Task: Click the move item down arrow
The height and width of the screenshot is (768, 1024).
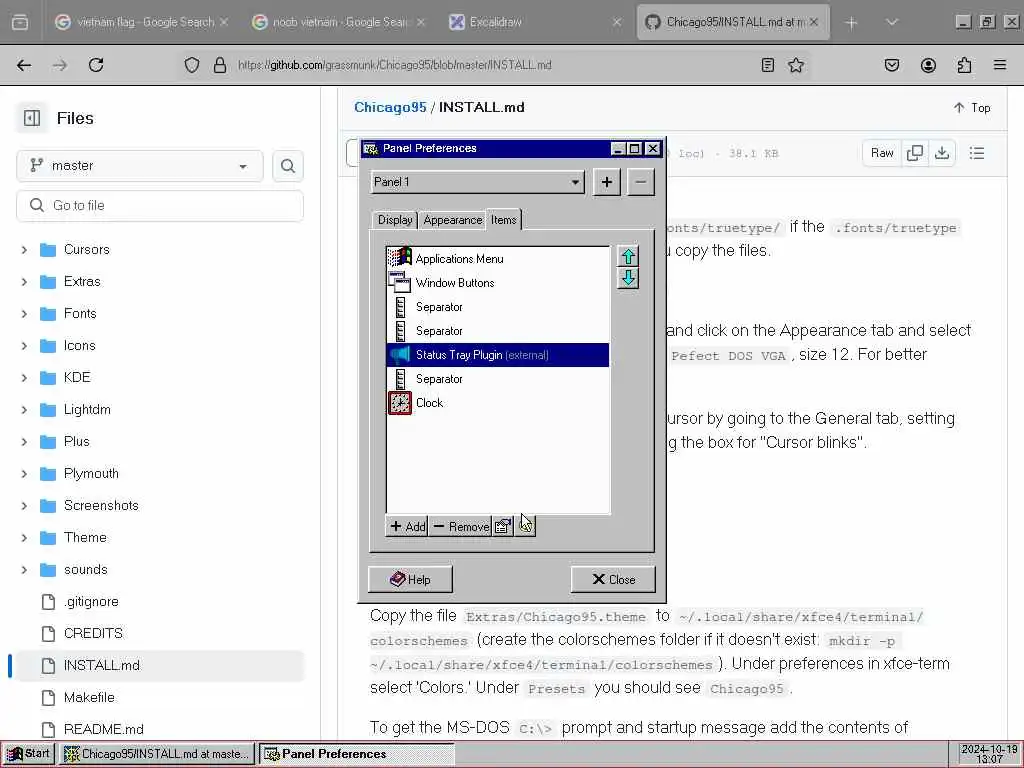Action: pos(628,278)
